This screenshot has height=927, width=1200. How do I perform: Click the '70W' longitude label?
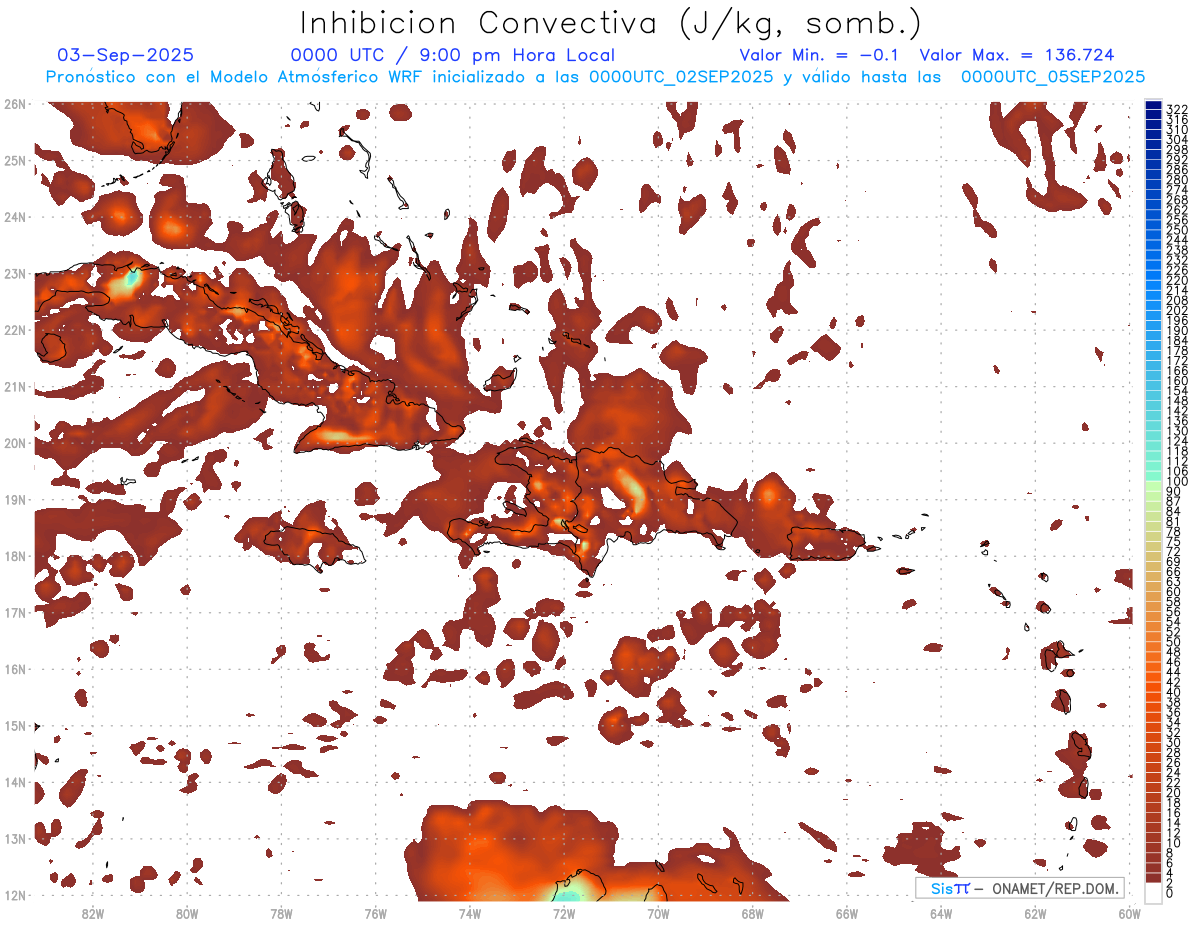[658, 913]
